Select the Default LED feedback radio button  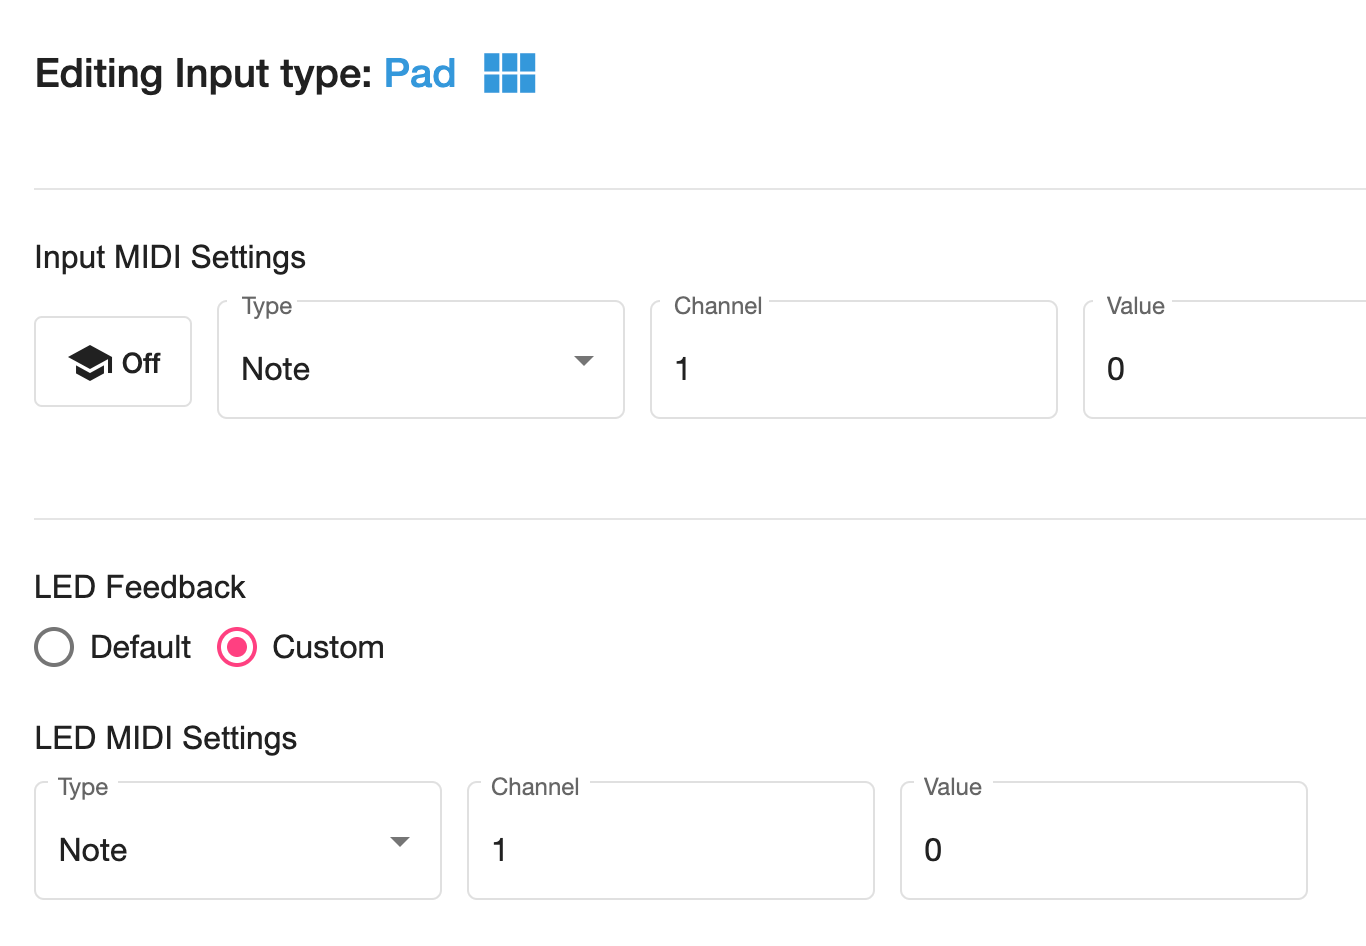click(x=54, y=647)
